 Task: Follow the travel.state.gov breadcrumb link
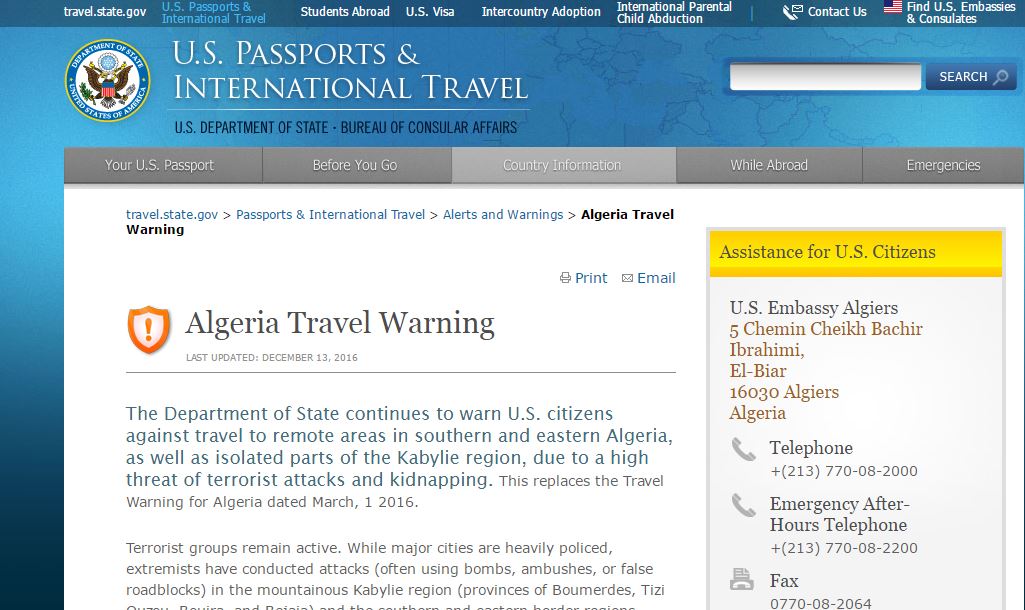click(172, 214)
